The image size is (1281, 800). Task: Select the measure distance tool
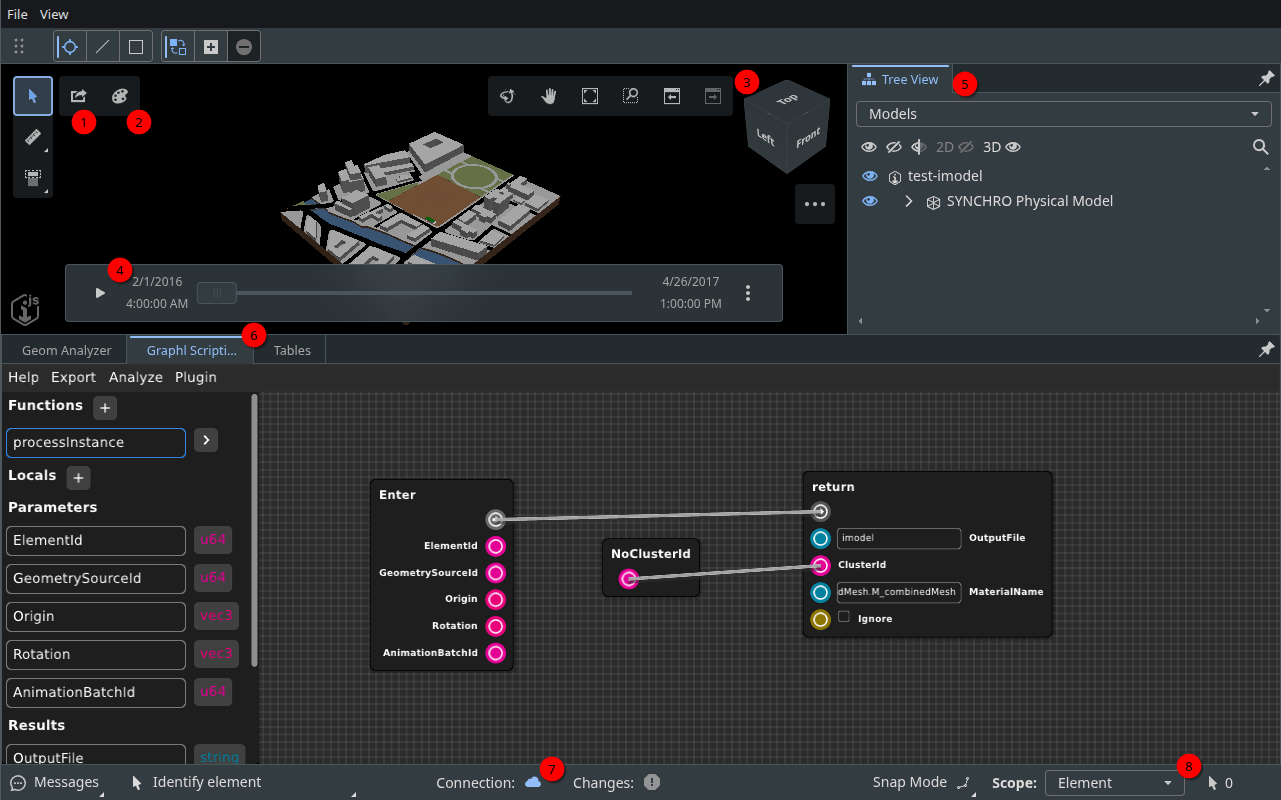point(33,136)
